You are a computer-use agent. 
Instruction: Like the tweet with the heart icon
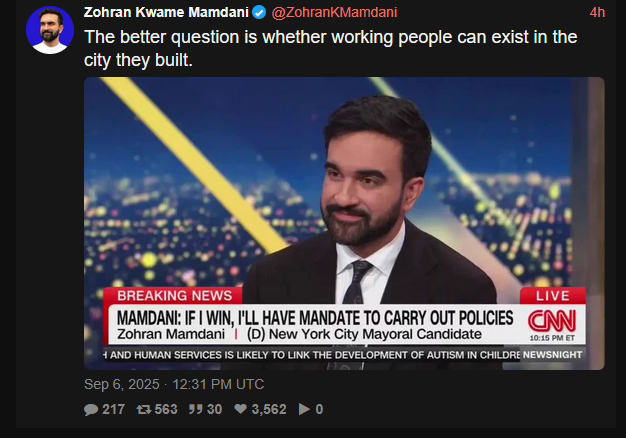240,409
